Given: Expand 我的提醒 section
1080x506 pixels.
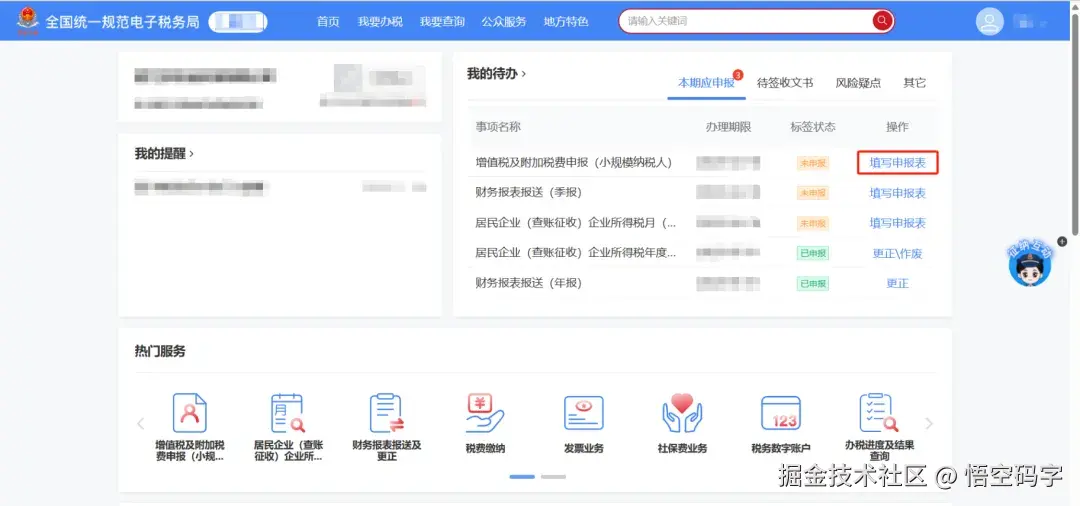Looking at the screenshot, I should pos(164,154).
